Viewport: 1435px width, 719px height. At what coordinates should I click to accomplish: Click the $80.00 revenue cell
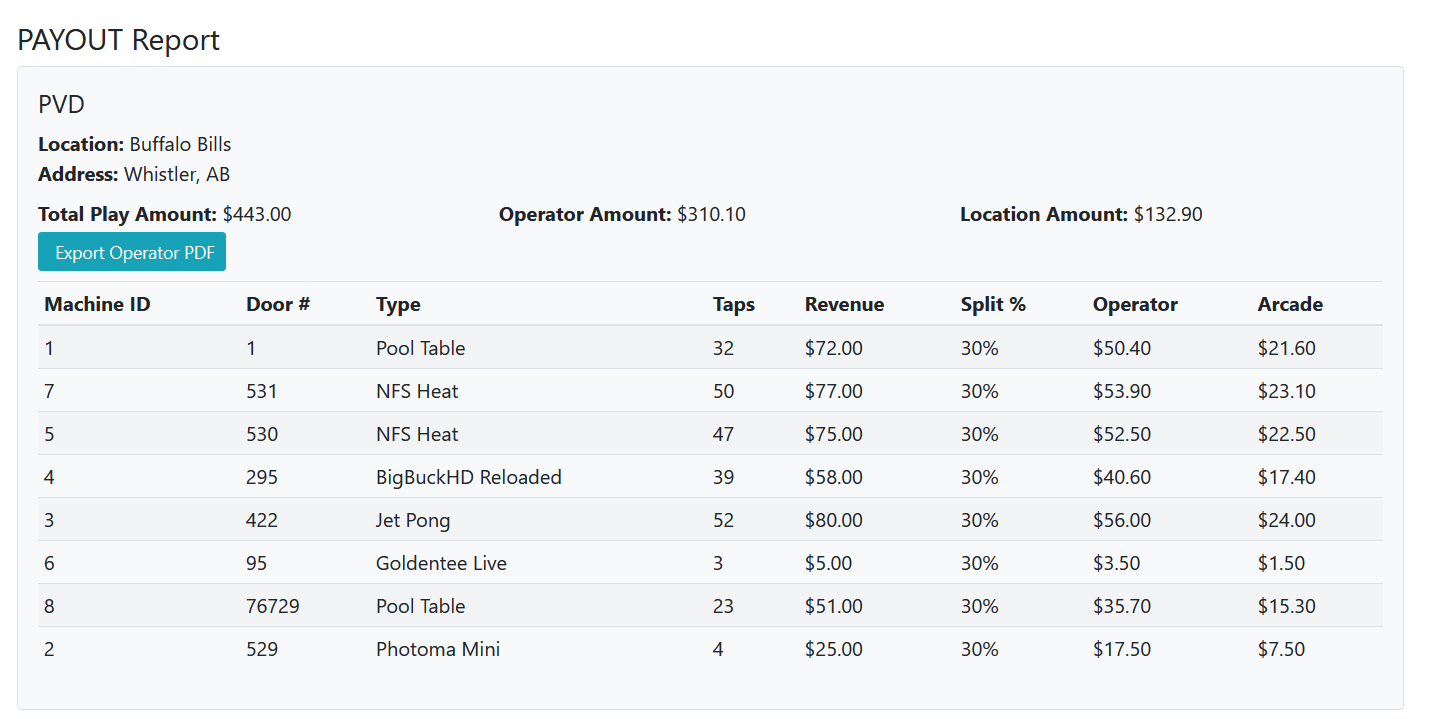tap(833, 520)
